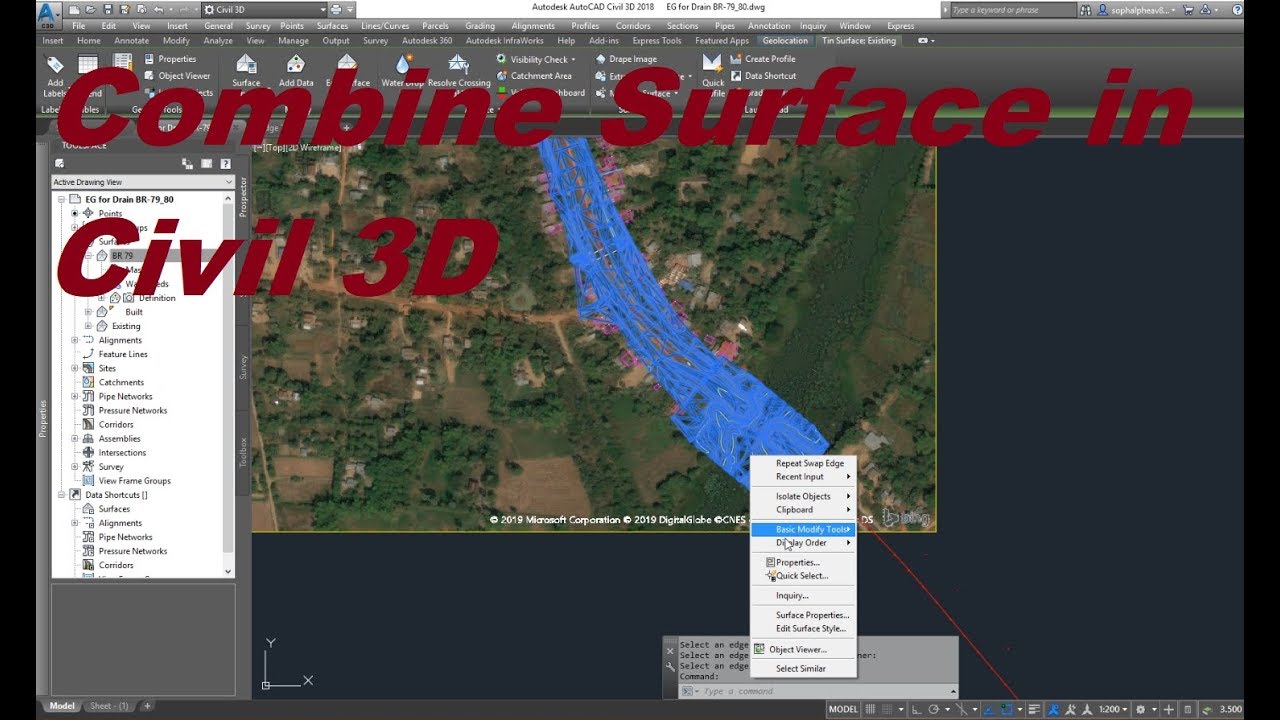Image resolution: width=1280 pixels, height=720 pixels.
Task: Expand the Sites tree node
Action: (x=74, y=368)
